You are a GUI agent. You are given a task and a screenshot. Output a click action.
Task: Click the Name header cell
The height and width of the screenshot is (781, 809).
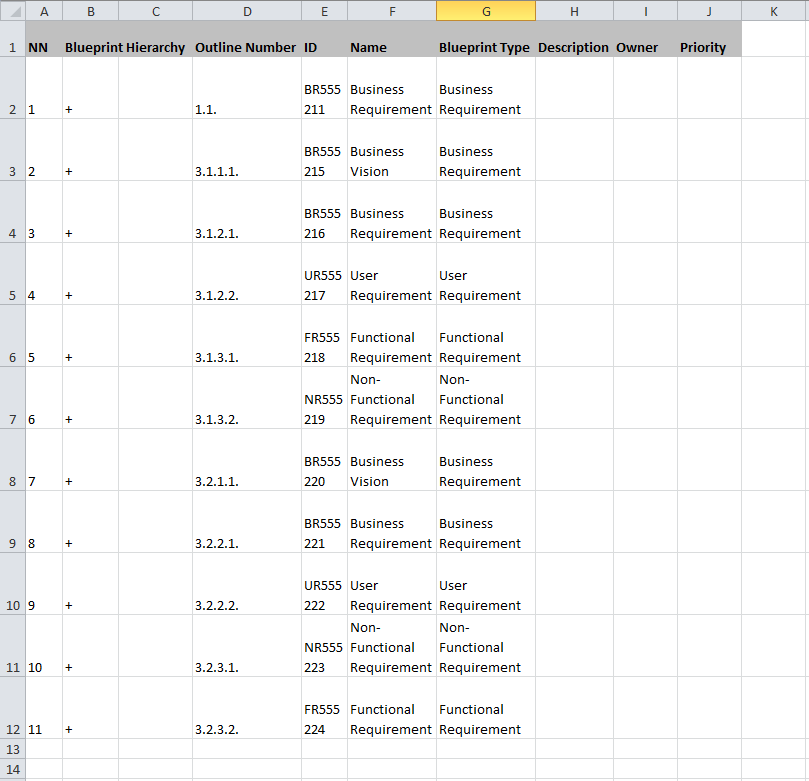point(392,39)
